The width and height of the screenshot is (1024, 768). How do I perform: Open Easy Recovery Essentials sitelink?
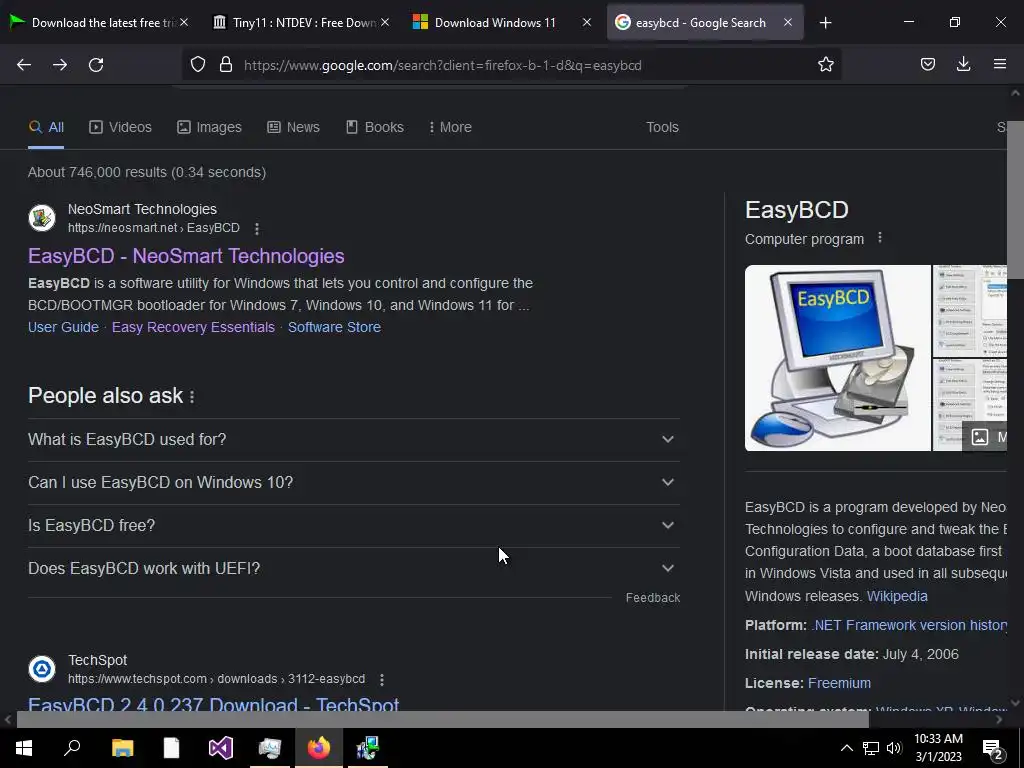(x=193, y=327)
